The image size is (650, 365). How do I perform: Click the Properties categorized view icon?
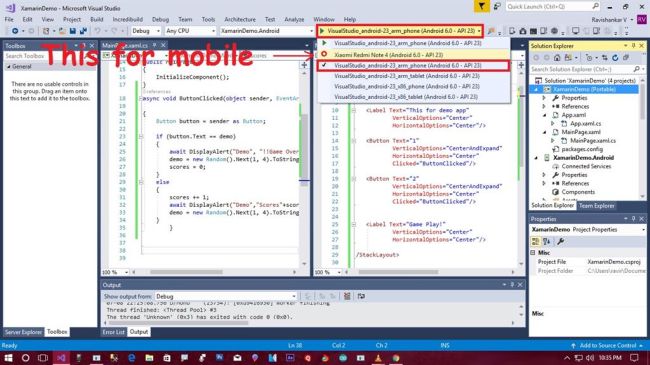(x=536, y=241)
